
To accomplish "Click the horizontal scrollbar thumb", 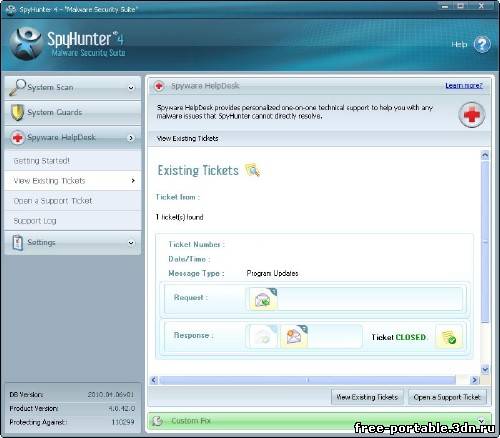I will 307,380.
